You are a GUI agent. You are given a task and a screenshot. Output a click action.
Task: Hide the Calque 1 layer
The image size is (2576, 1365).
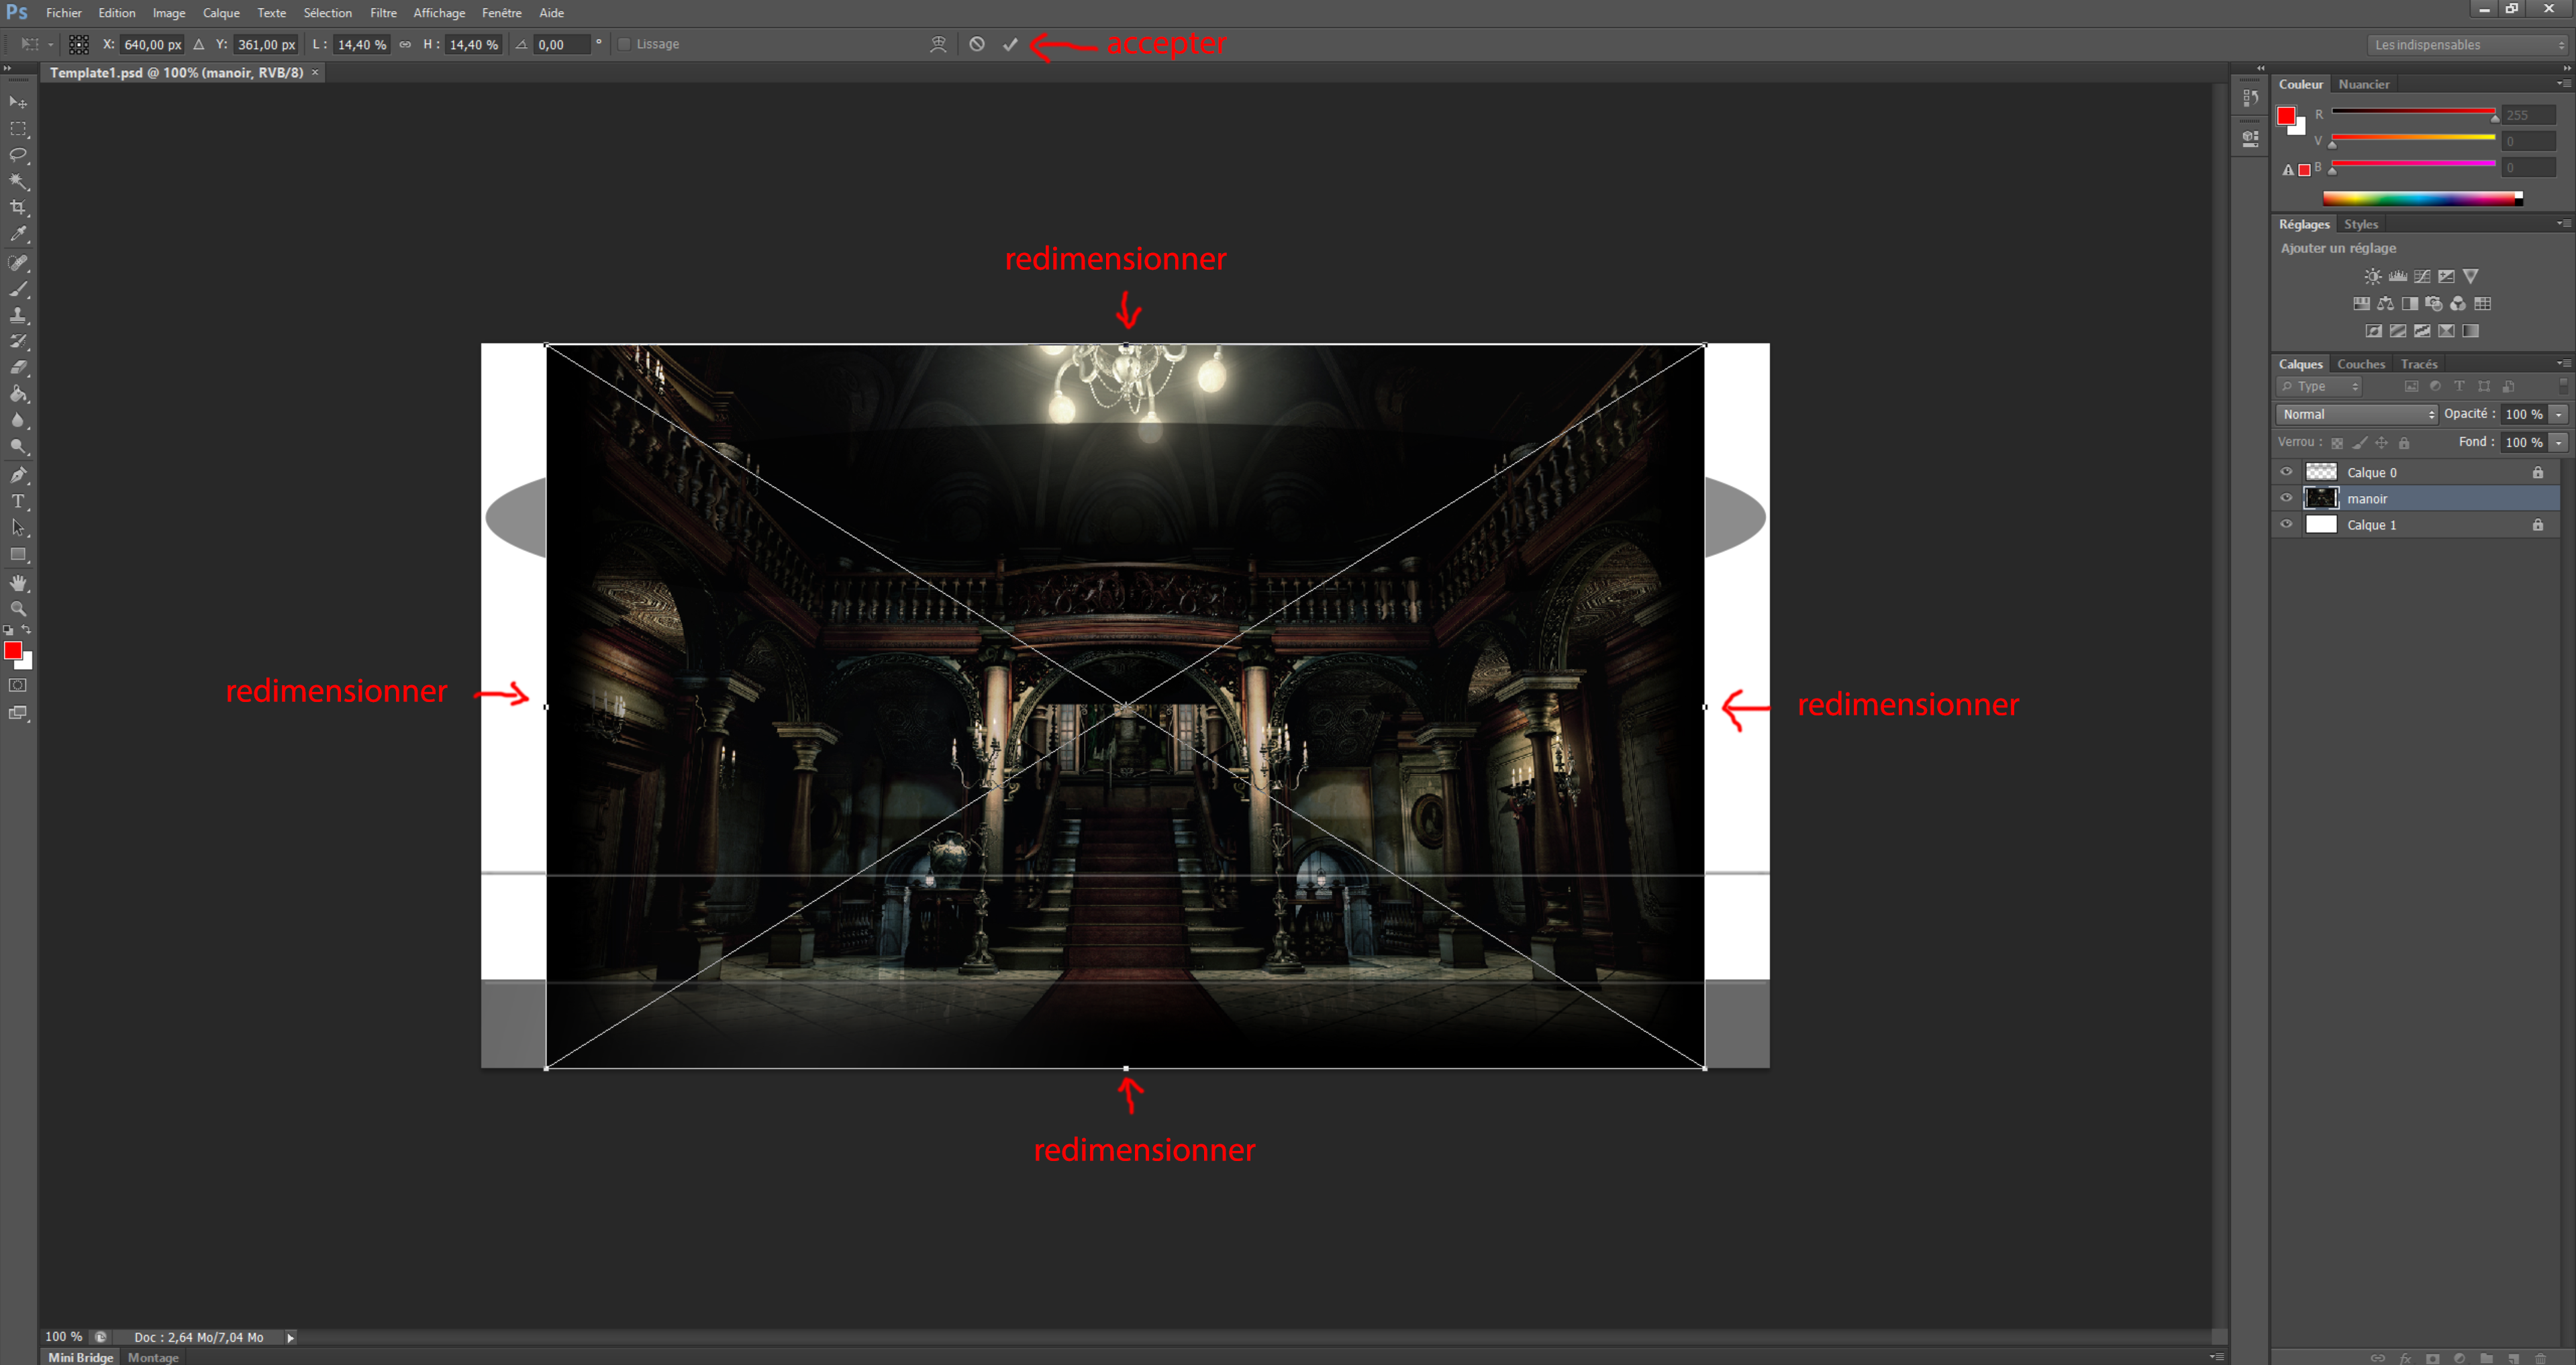(x=2286, y=524)
